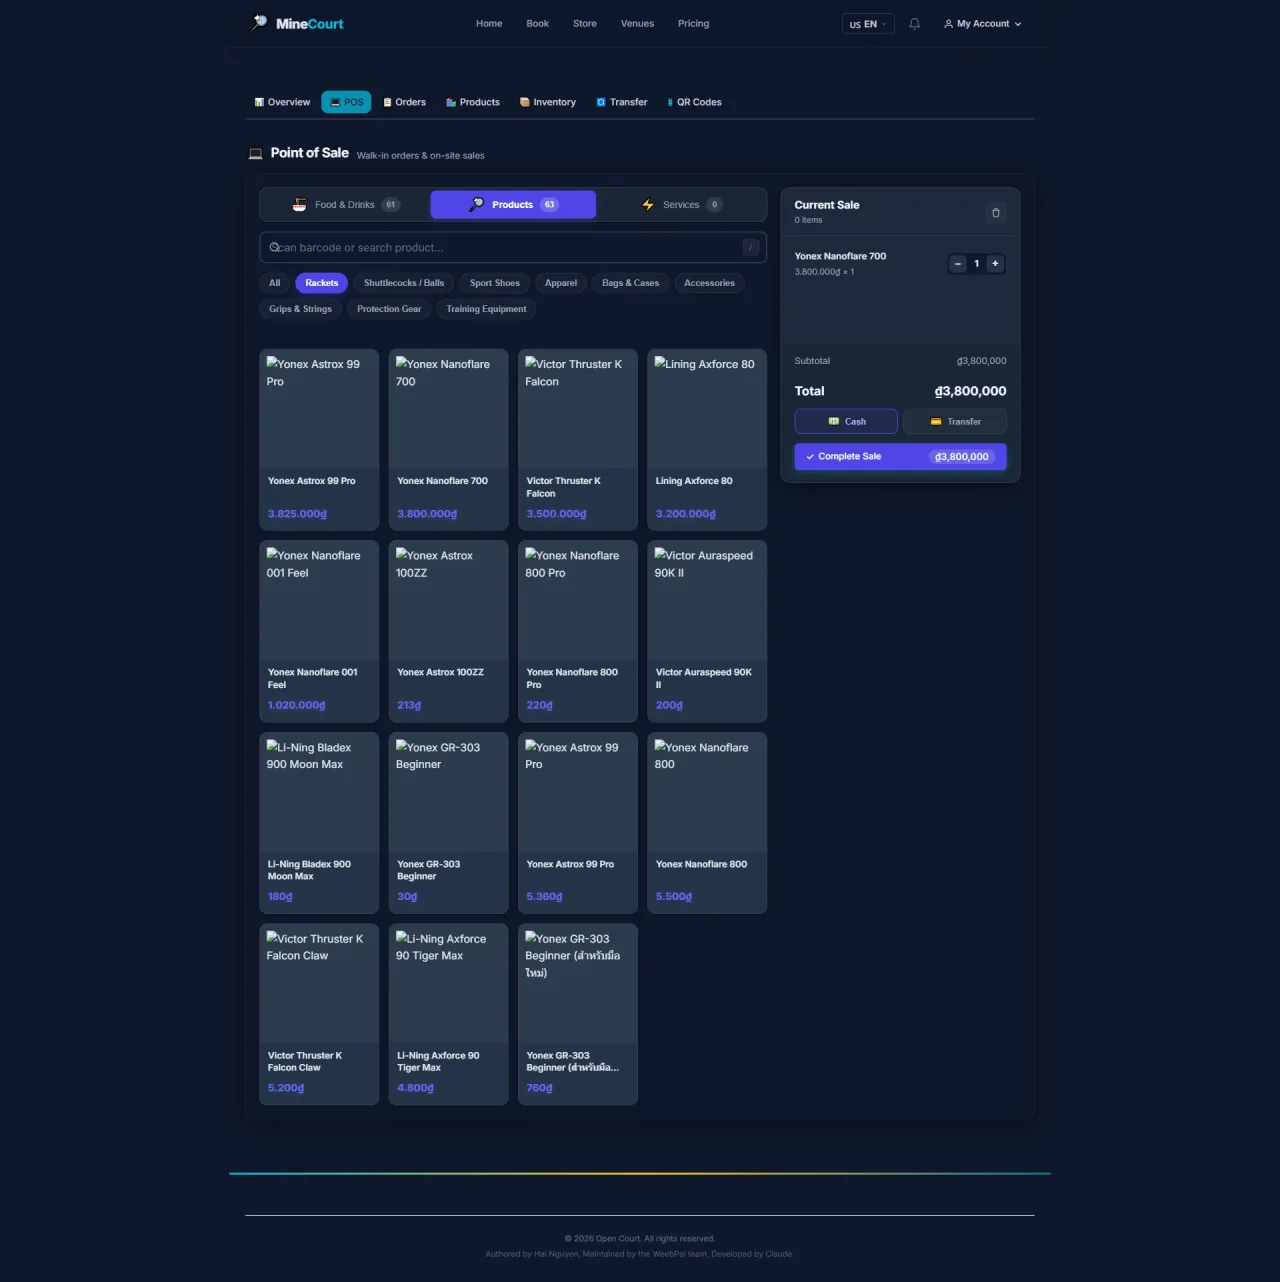Open the QR Codes tab

694,102
